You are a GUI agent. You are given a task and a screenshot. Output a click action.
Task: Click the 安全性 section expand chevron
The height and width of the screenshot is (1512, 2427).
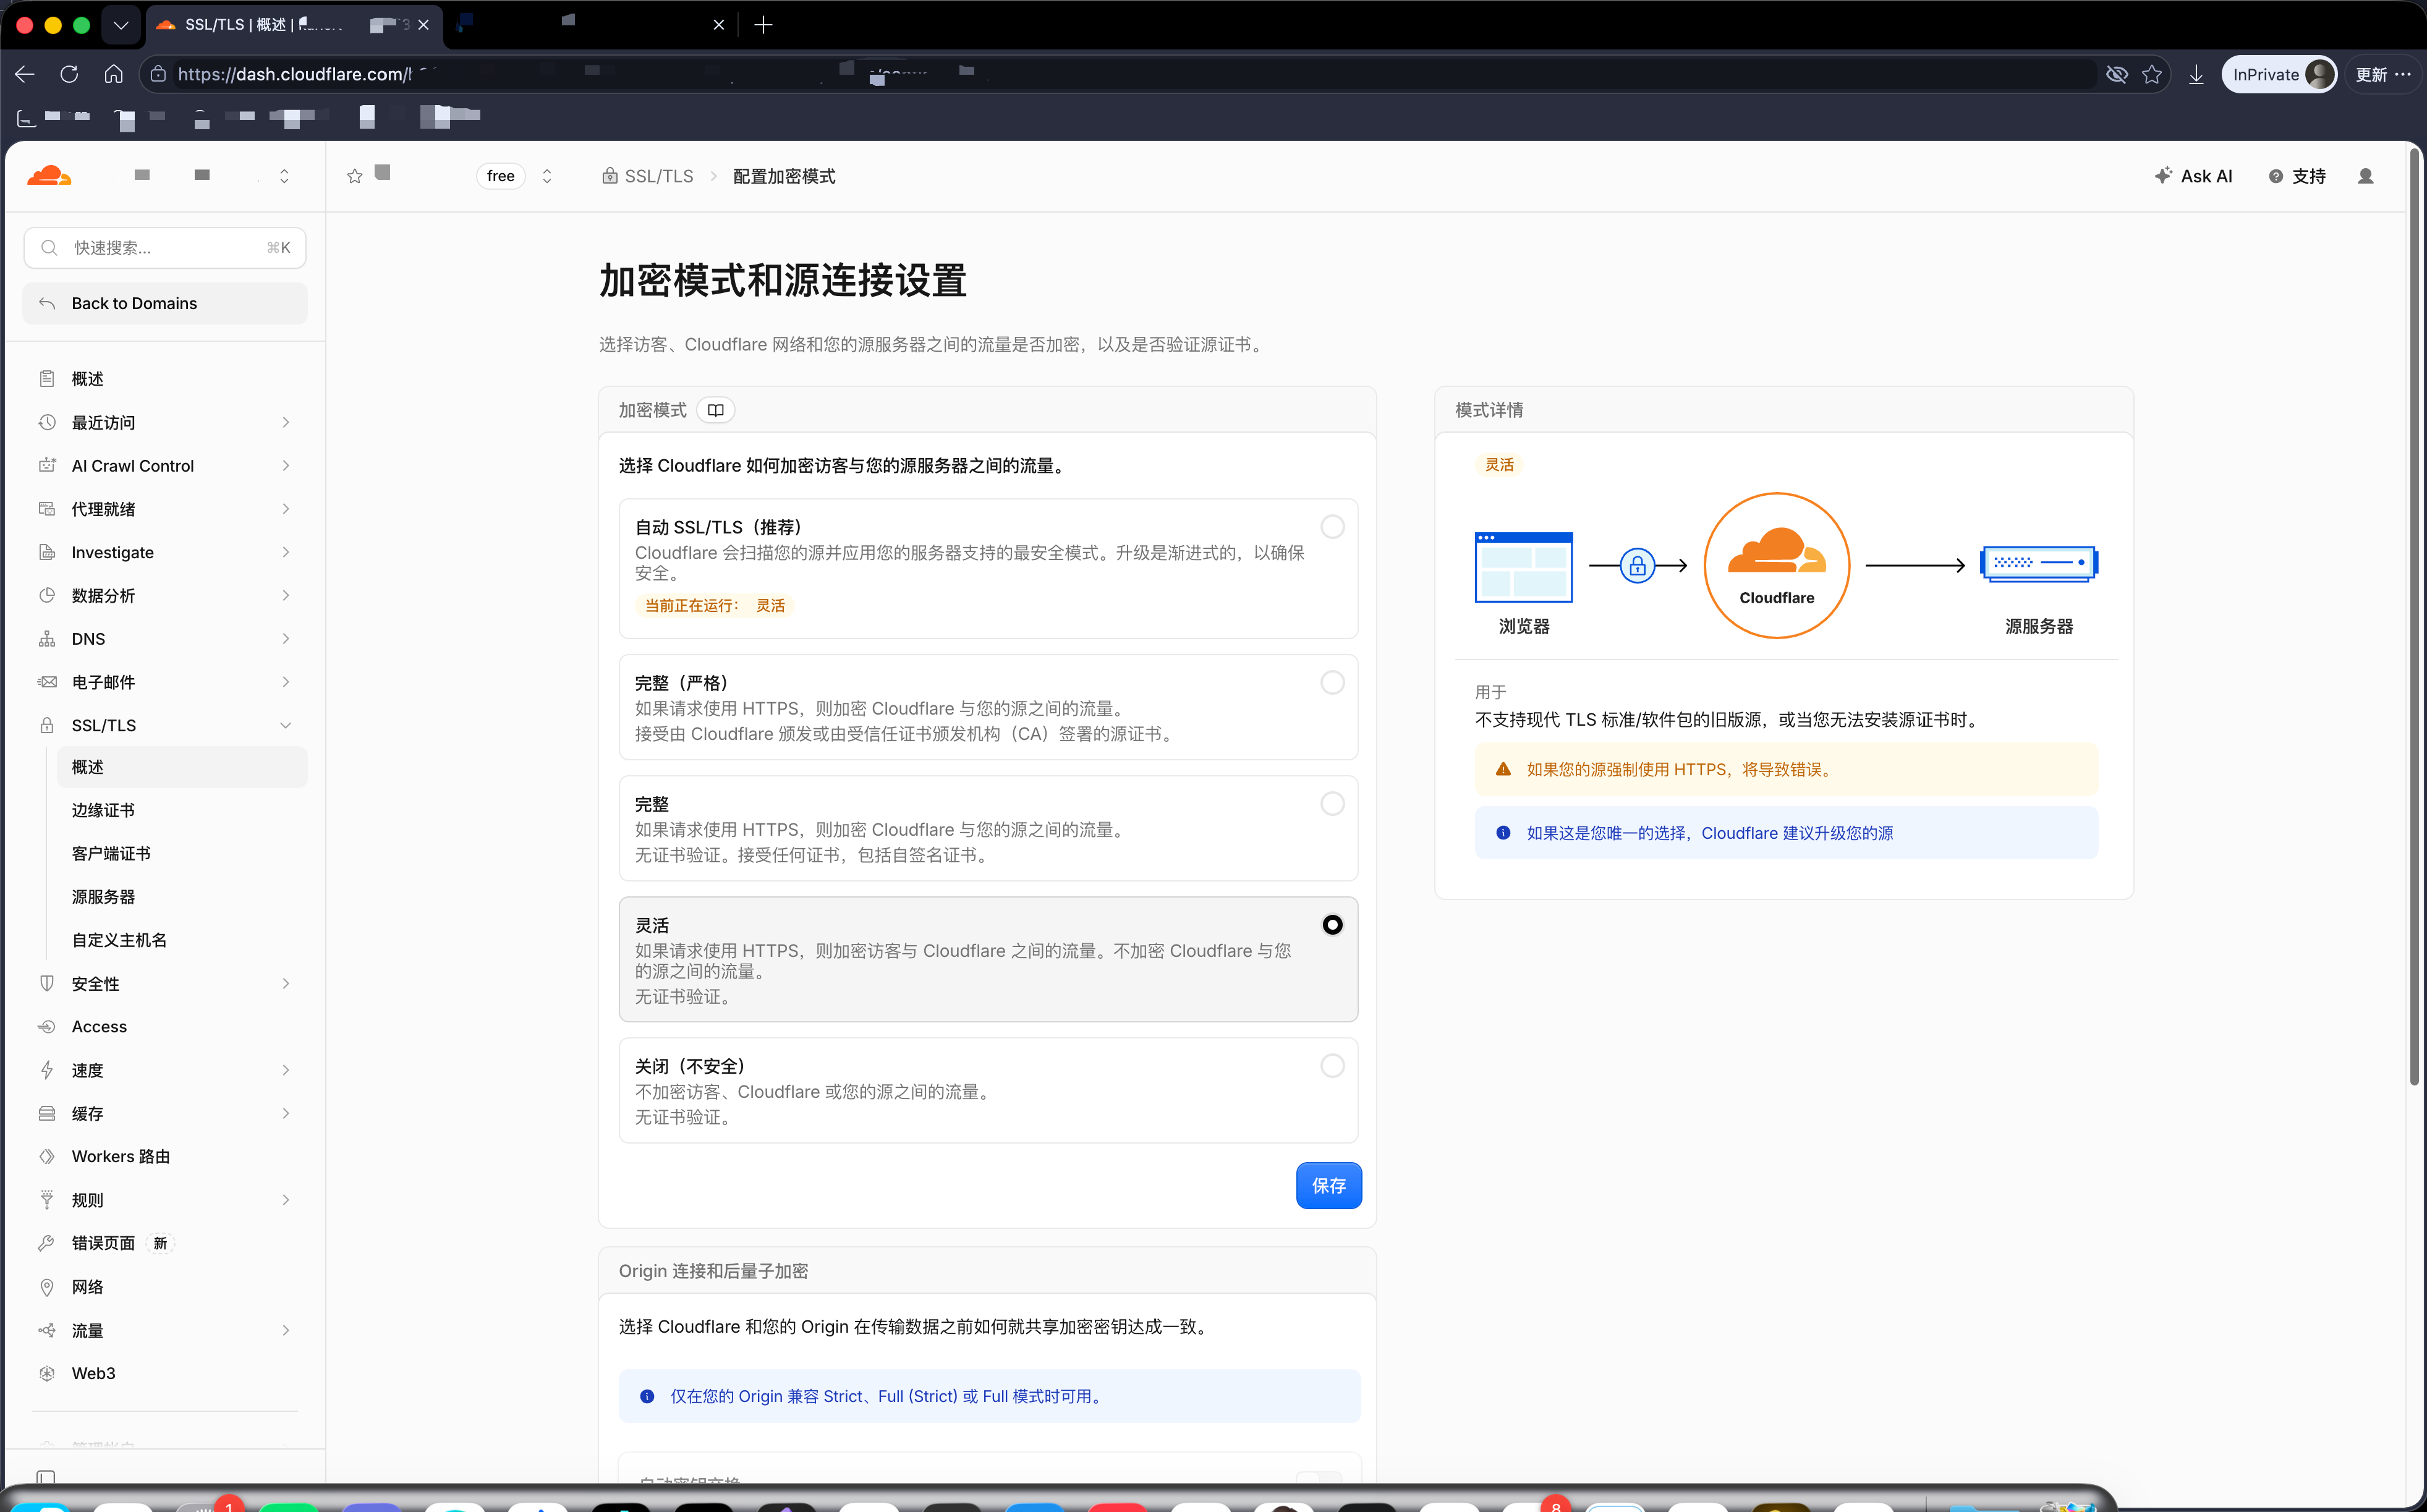point(286,983)
